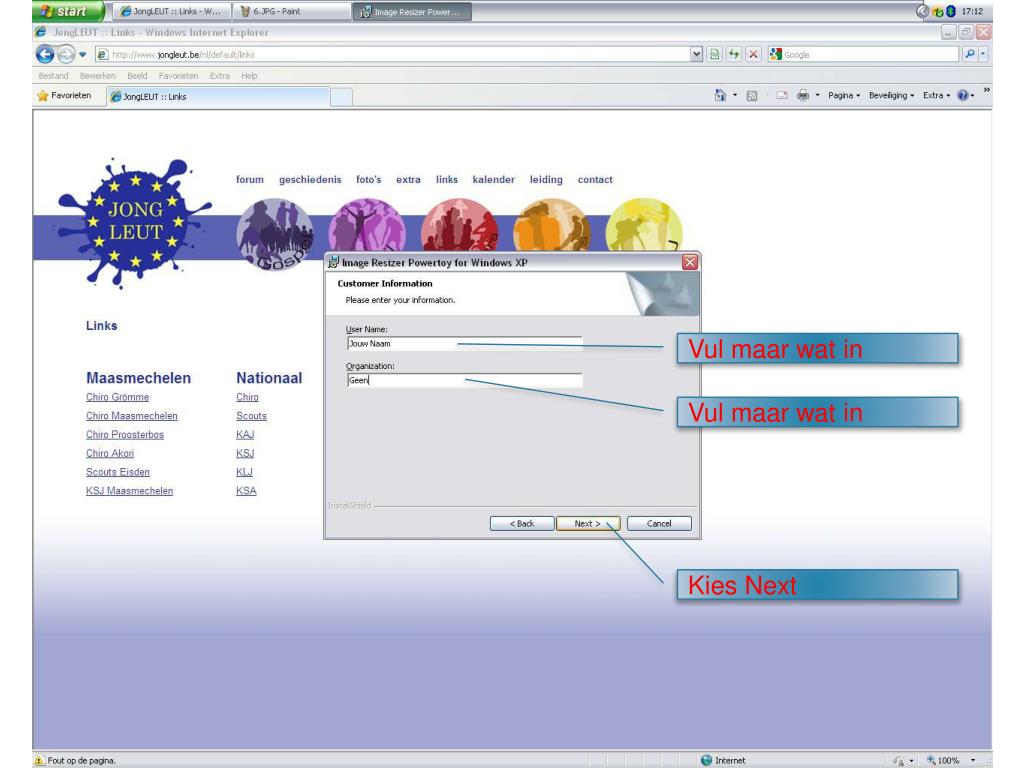Click the search magnifier icon beside Google box
Screen dimensions: 1024x768
(x=970, y=54)
